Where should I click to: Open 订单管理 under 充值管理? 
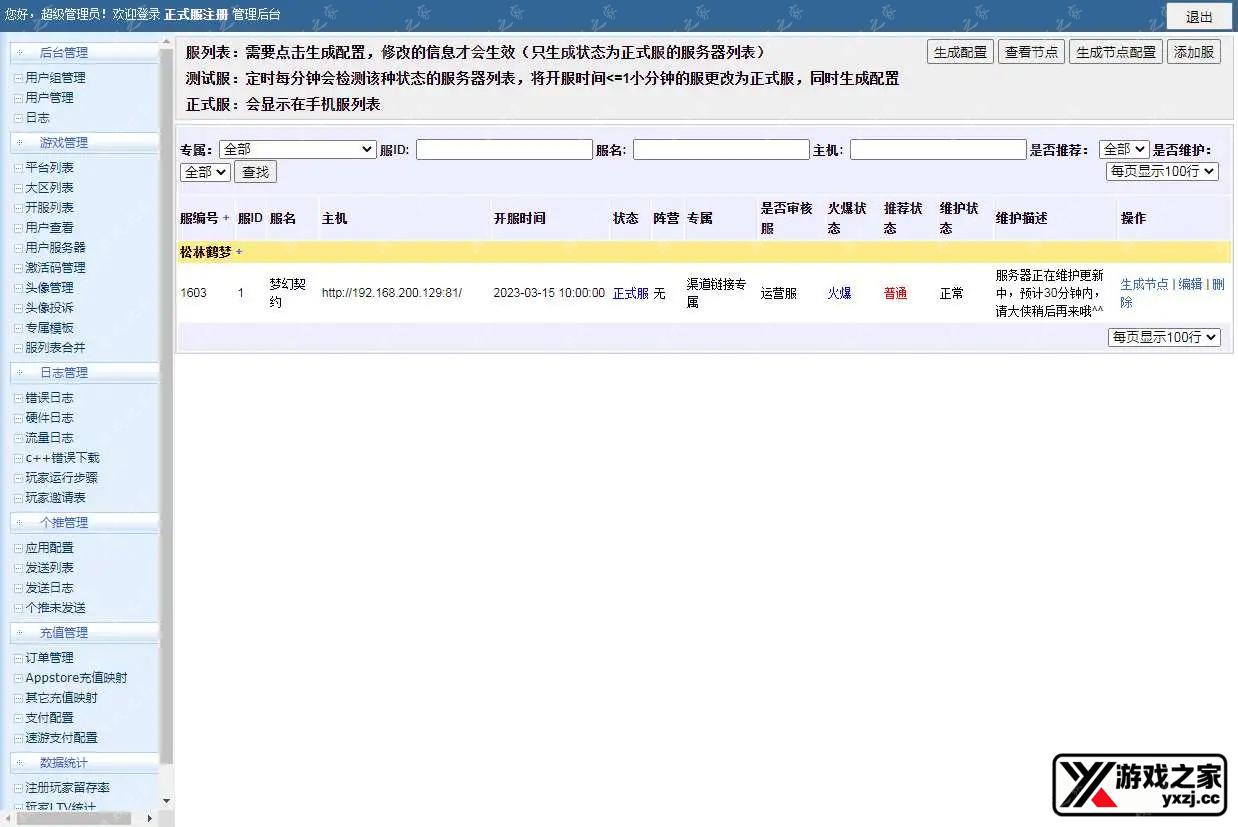click(48, 657)
